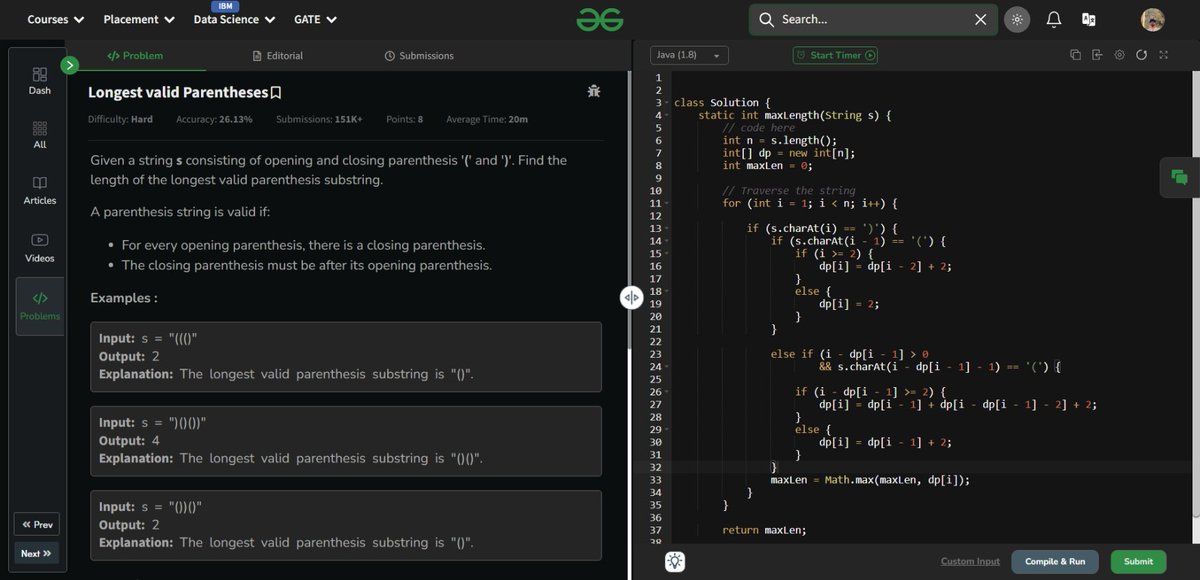Click example with input "((()"
Viewport: 1200px width, 580px height.
346,357
